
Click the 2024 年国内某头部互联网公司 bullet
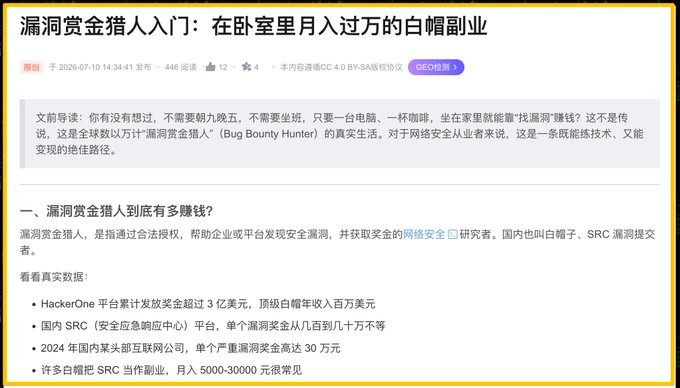pos(191,348)
